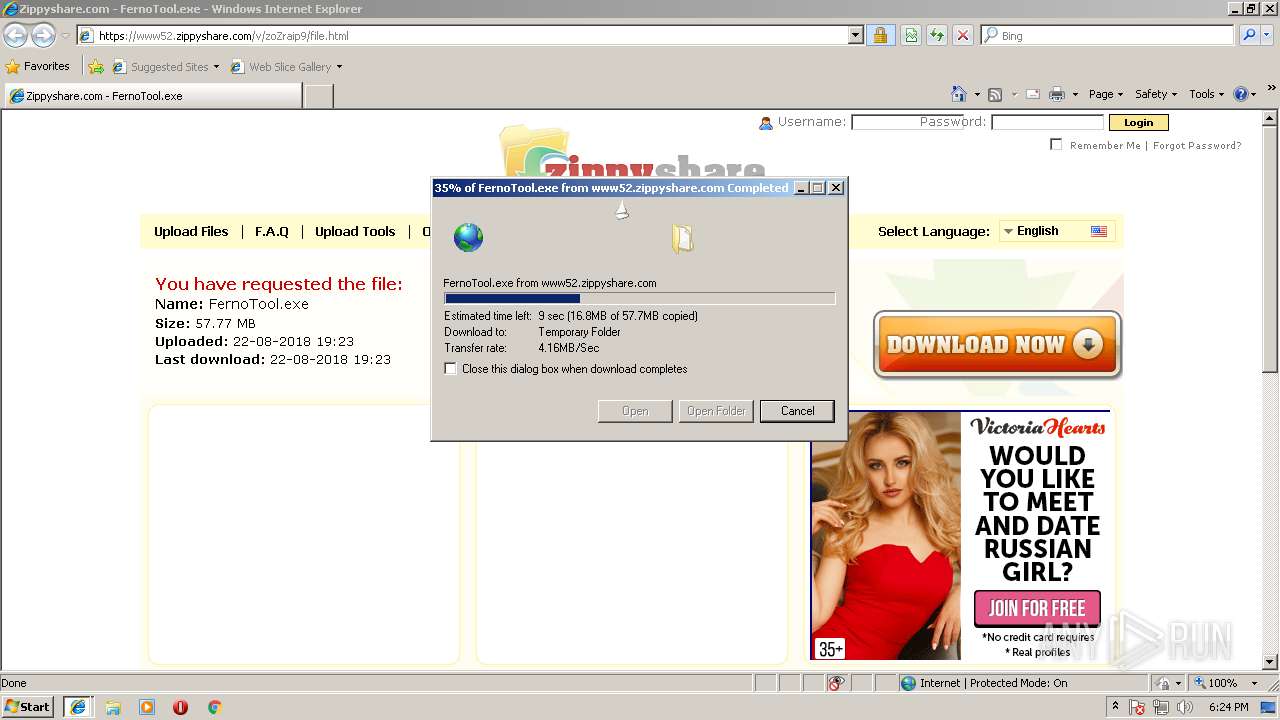Image resolution: width=1280 pixels, height=720 pixels.
Task: Click the Help question mark icon
Action: pos(1241,94)
